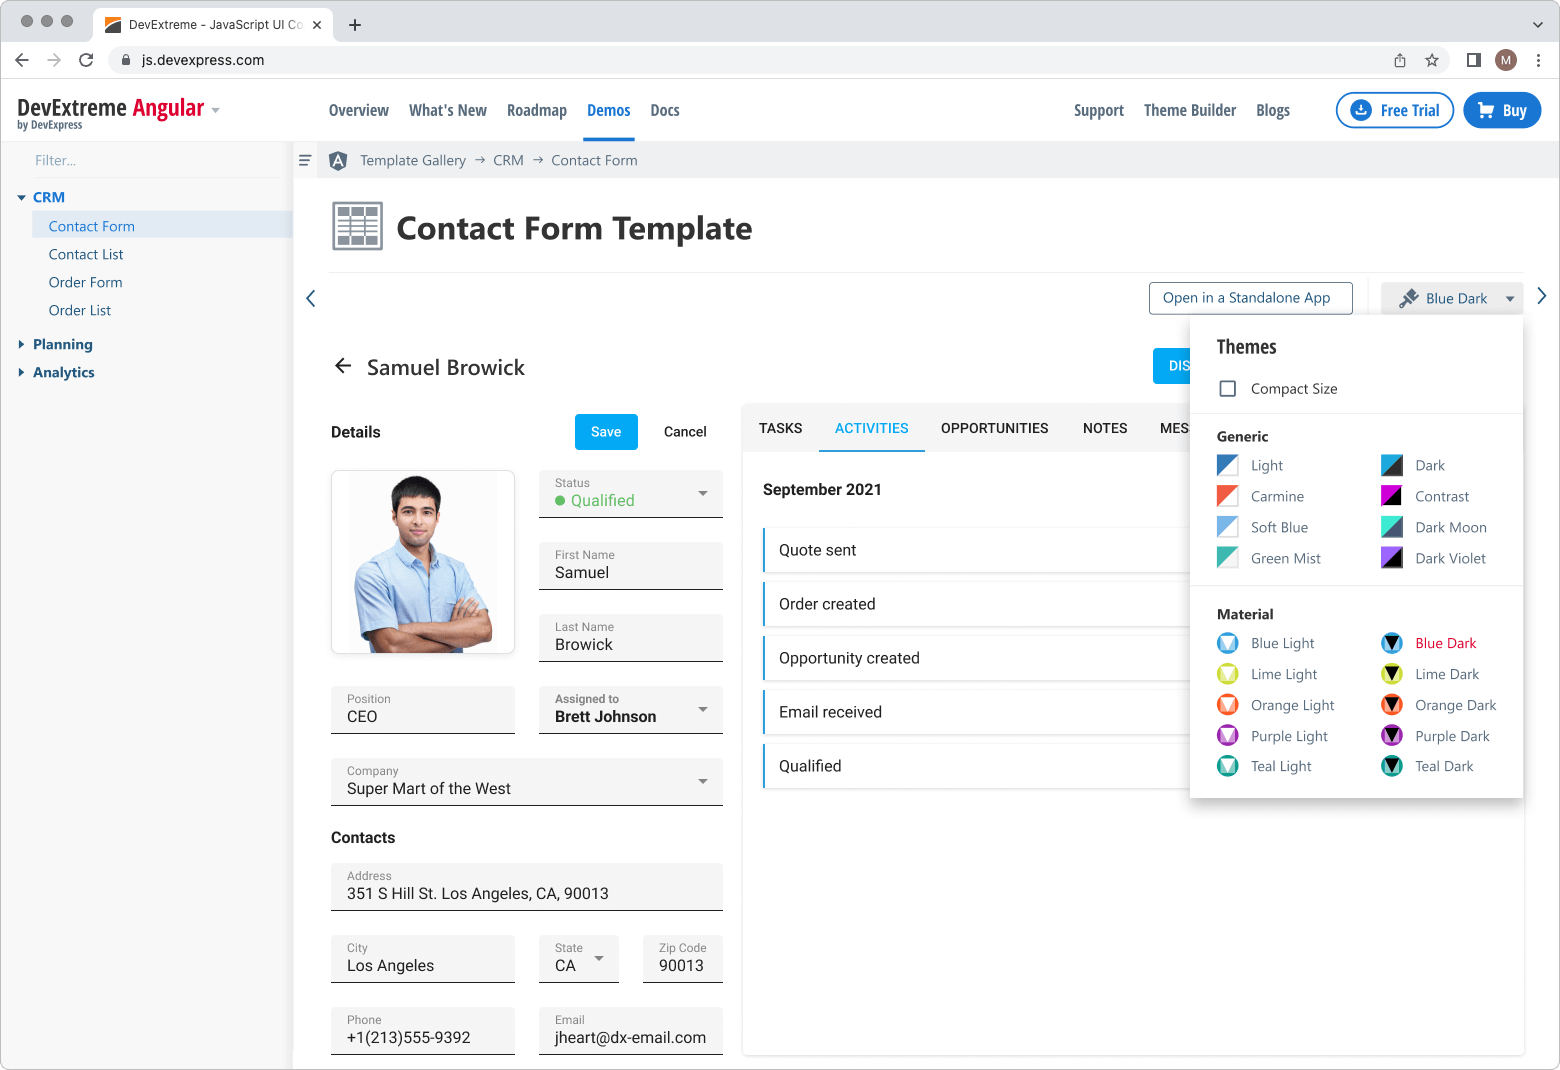
Task: Select the Soft Blue theme swatch
Action: 1228,527
